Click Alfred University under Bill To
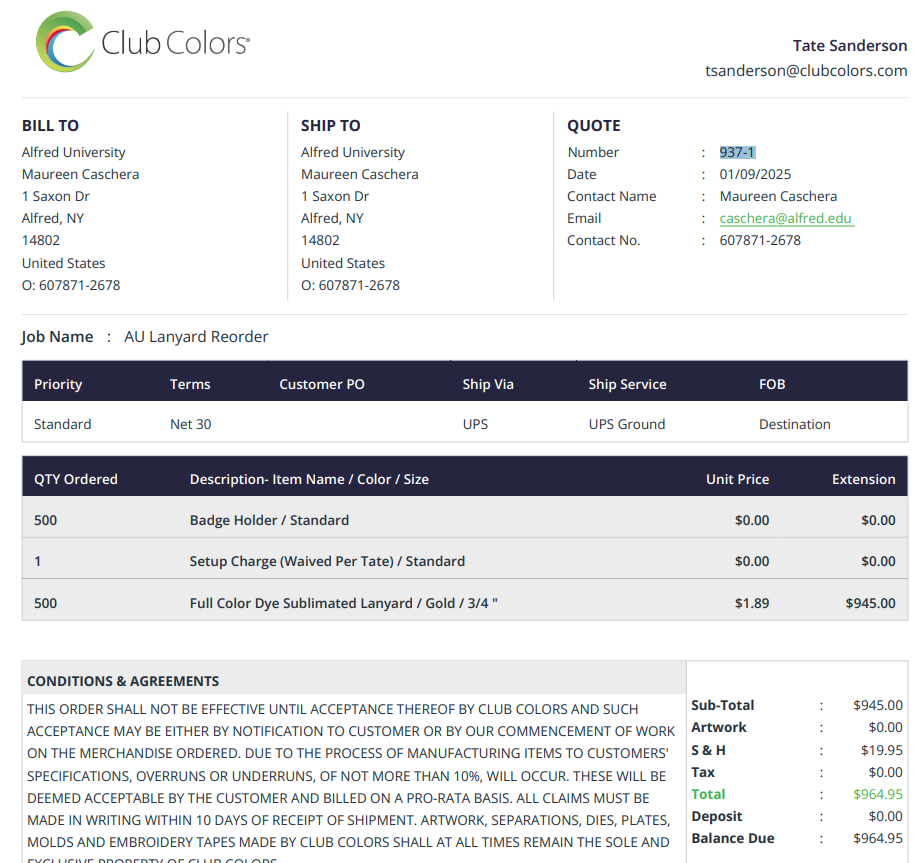Screen dimensions: 914x863 click(73, 152)
